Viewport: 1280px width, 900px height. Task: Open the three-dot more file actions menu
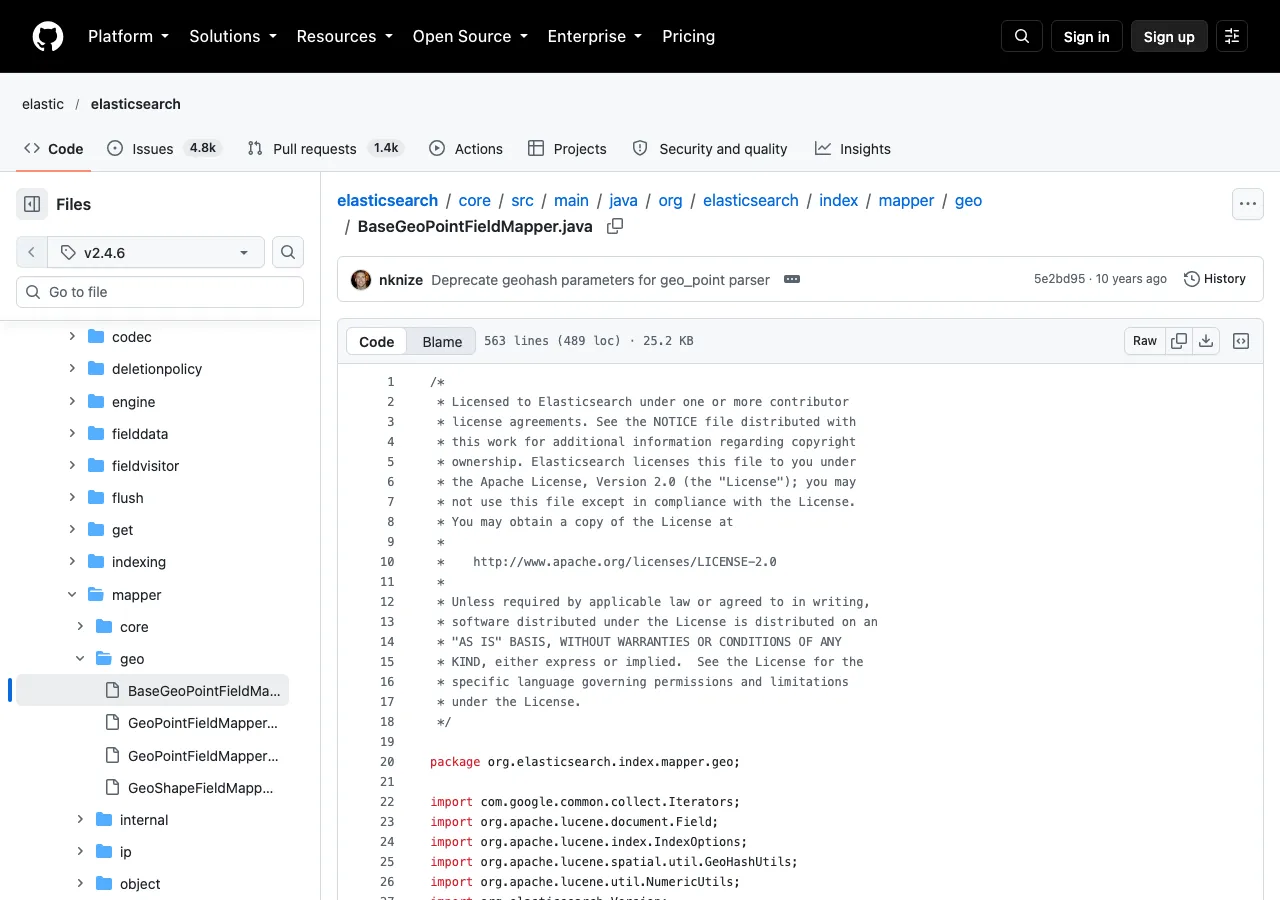(x=1247, y=204)
